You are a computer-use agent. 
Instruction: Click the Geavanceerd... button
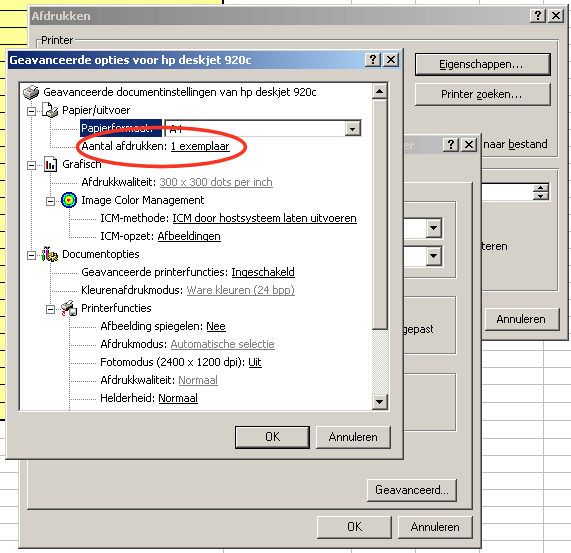point(412,490)
